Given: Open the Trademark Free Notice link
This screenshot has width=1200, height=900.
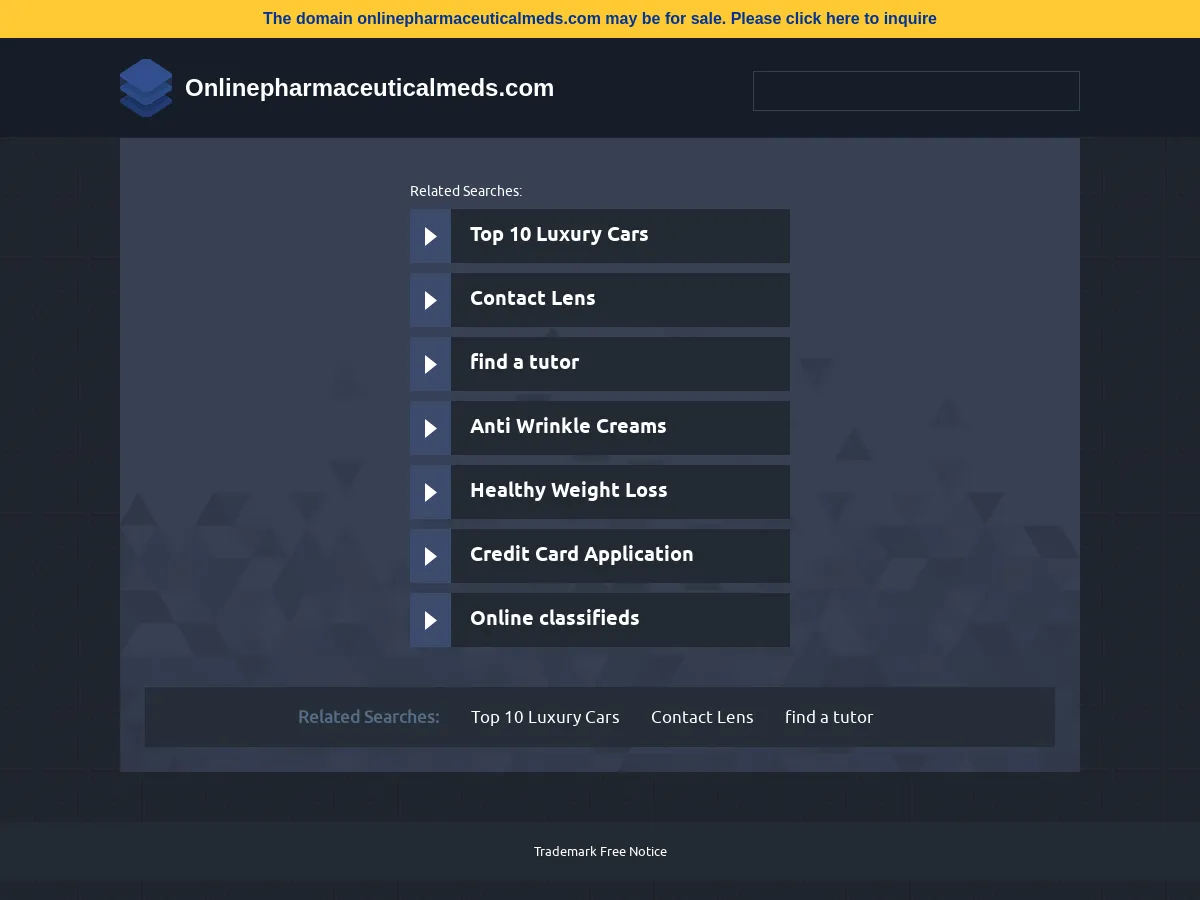Looking at the screenshot, I should click(600, 852).
